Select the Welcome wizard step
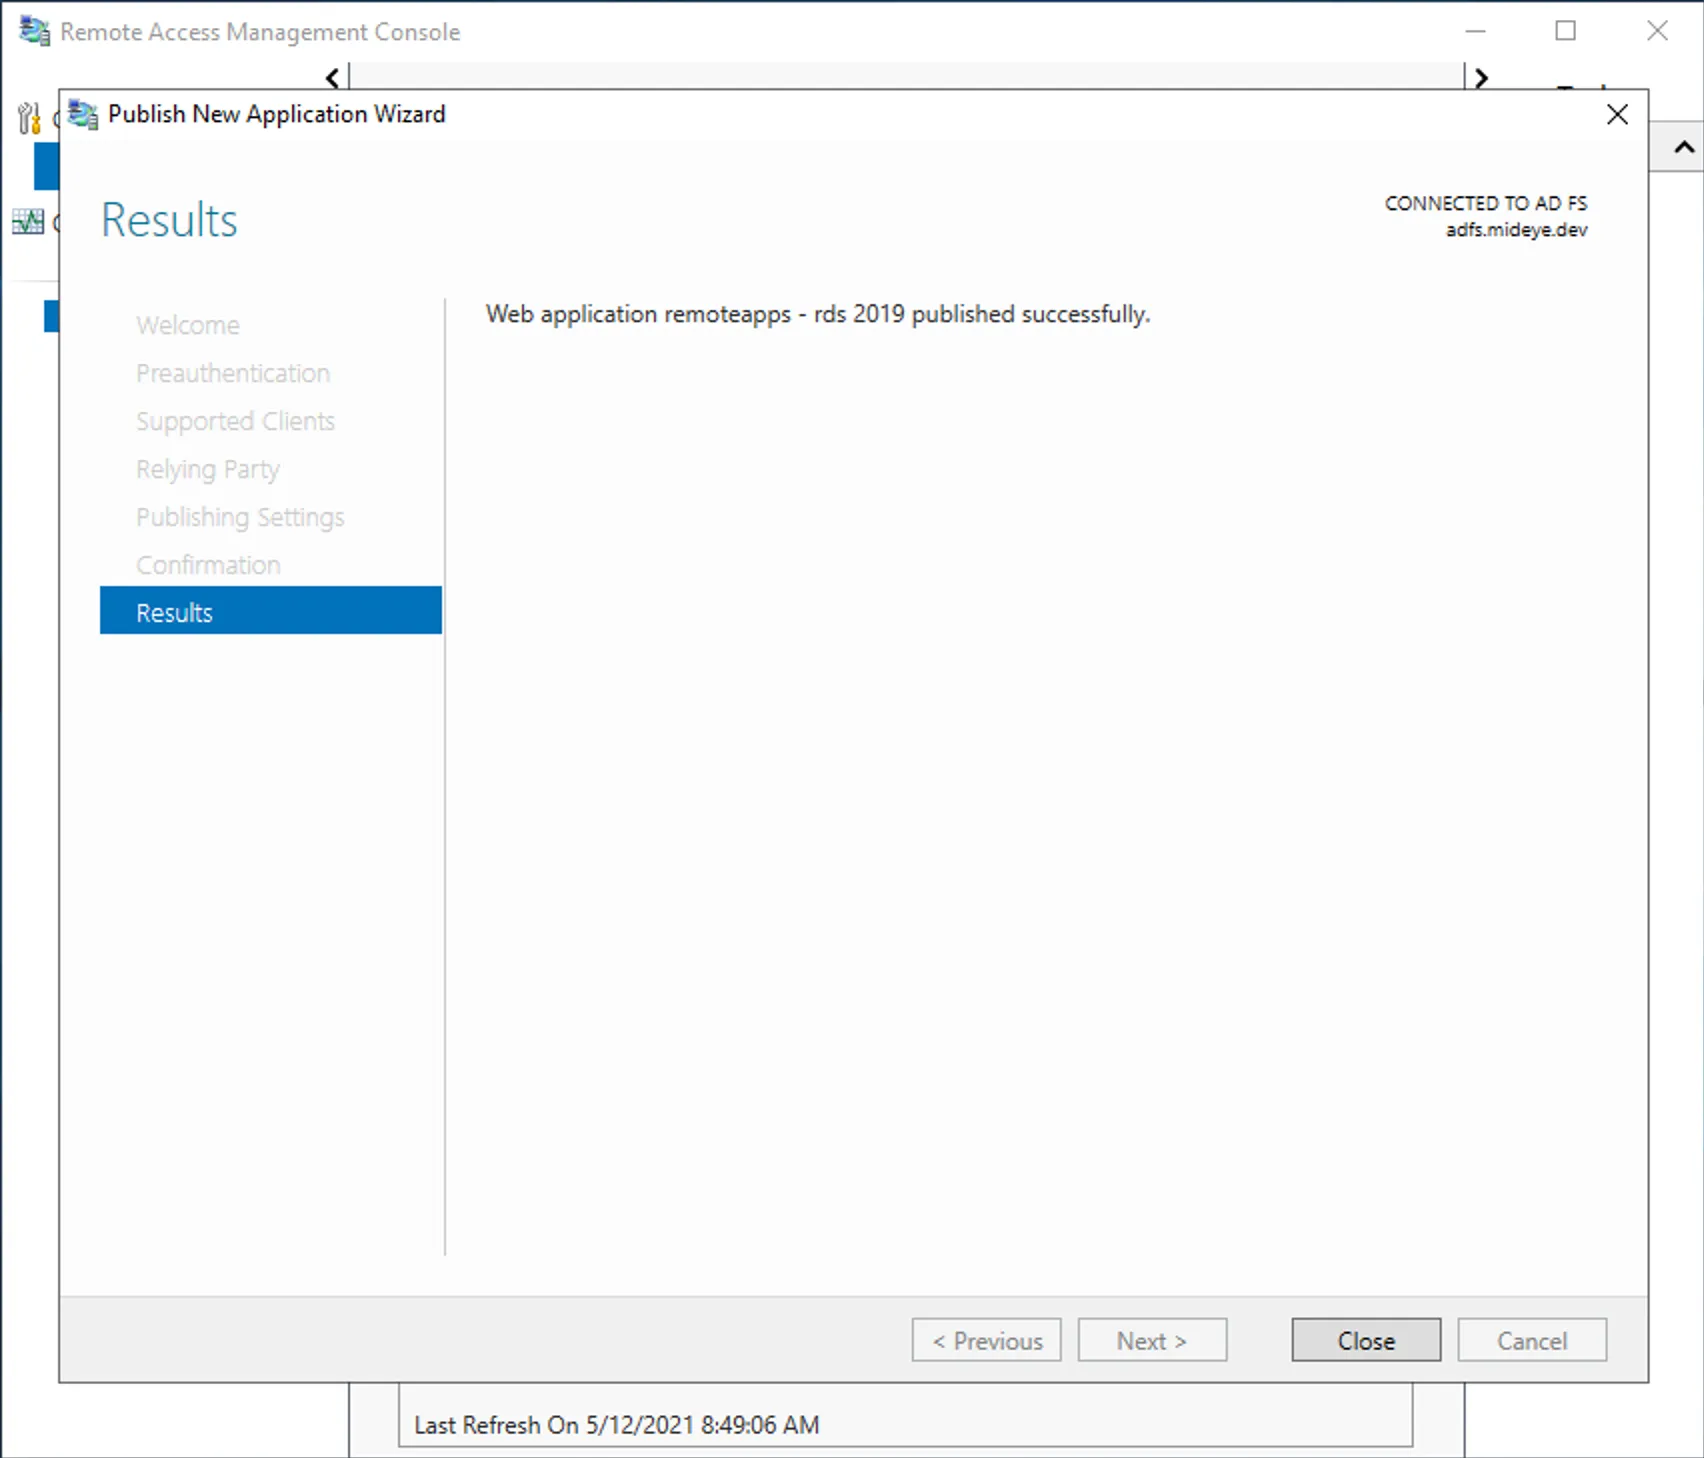 187,324
